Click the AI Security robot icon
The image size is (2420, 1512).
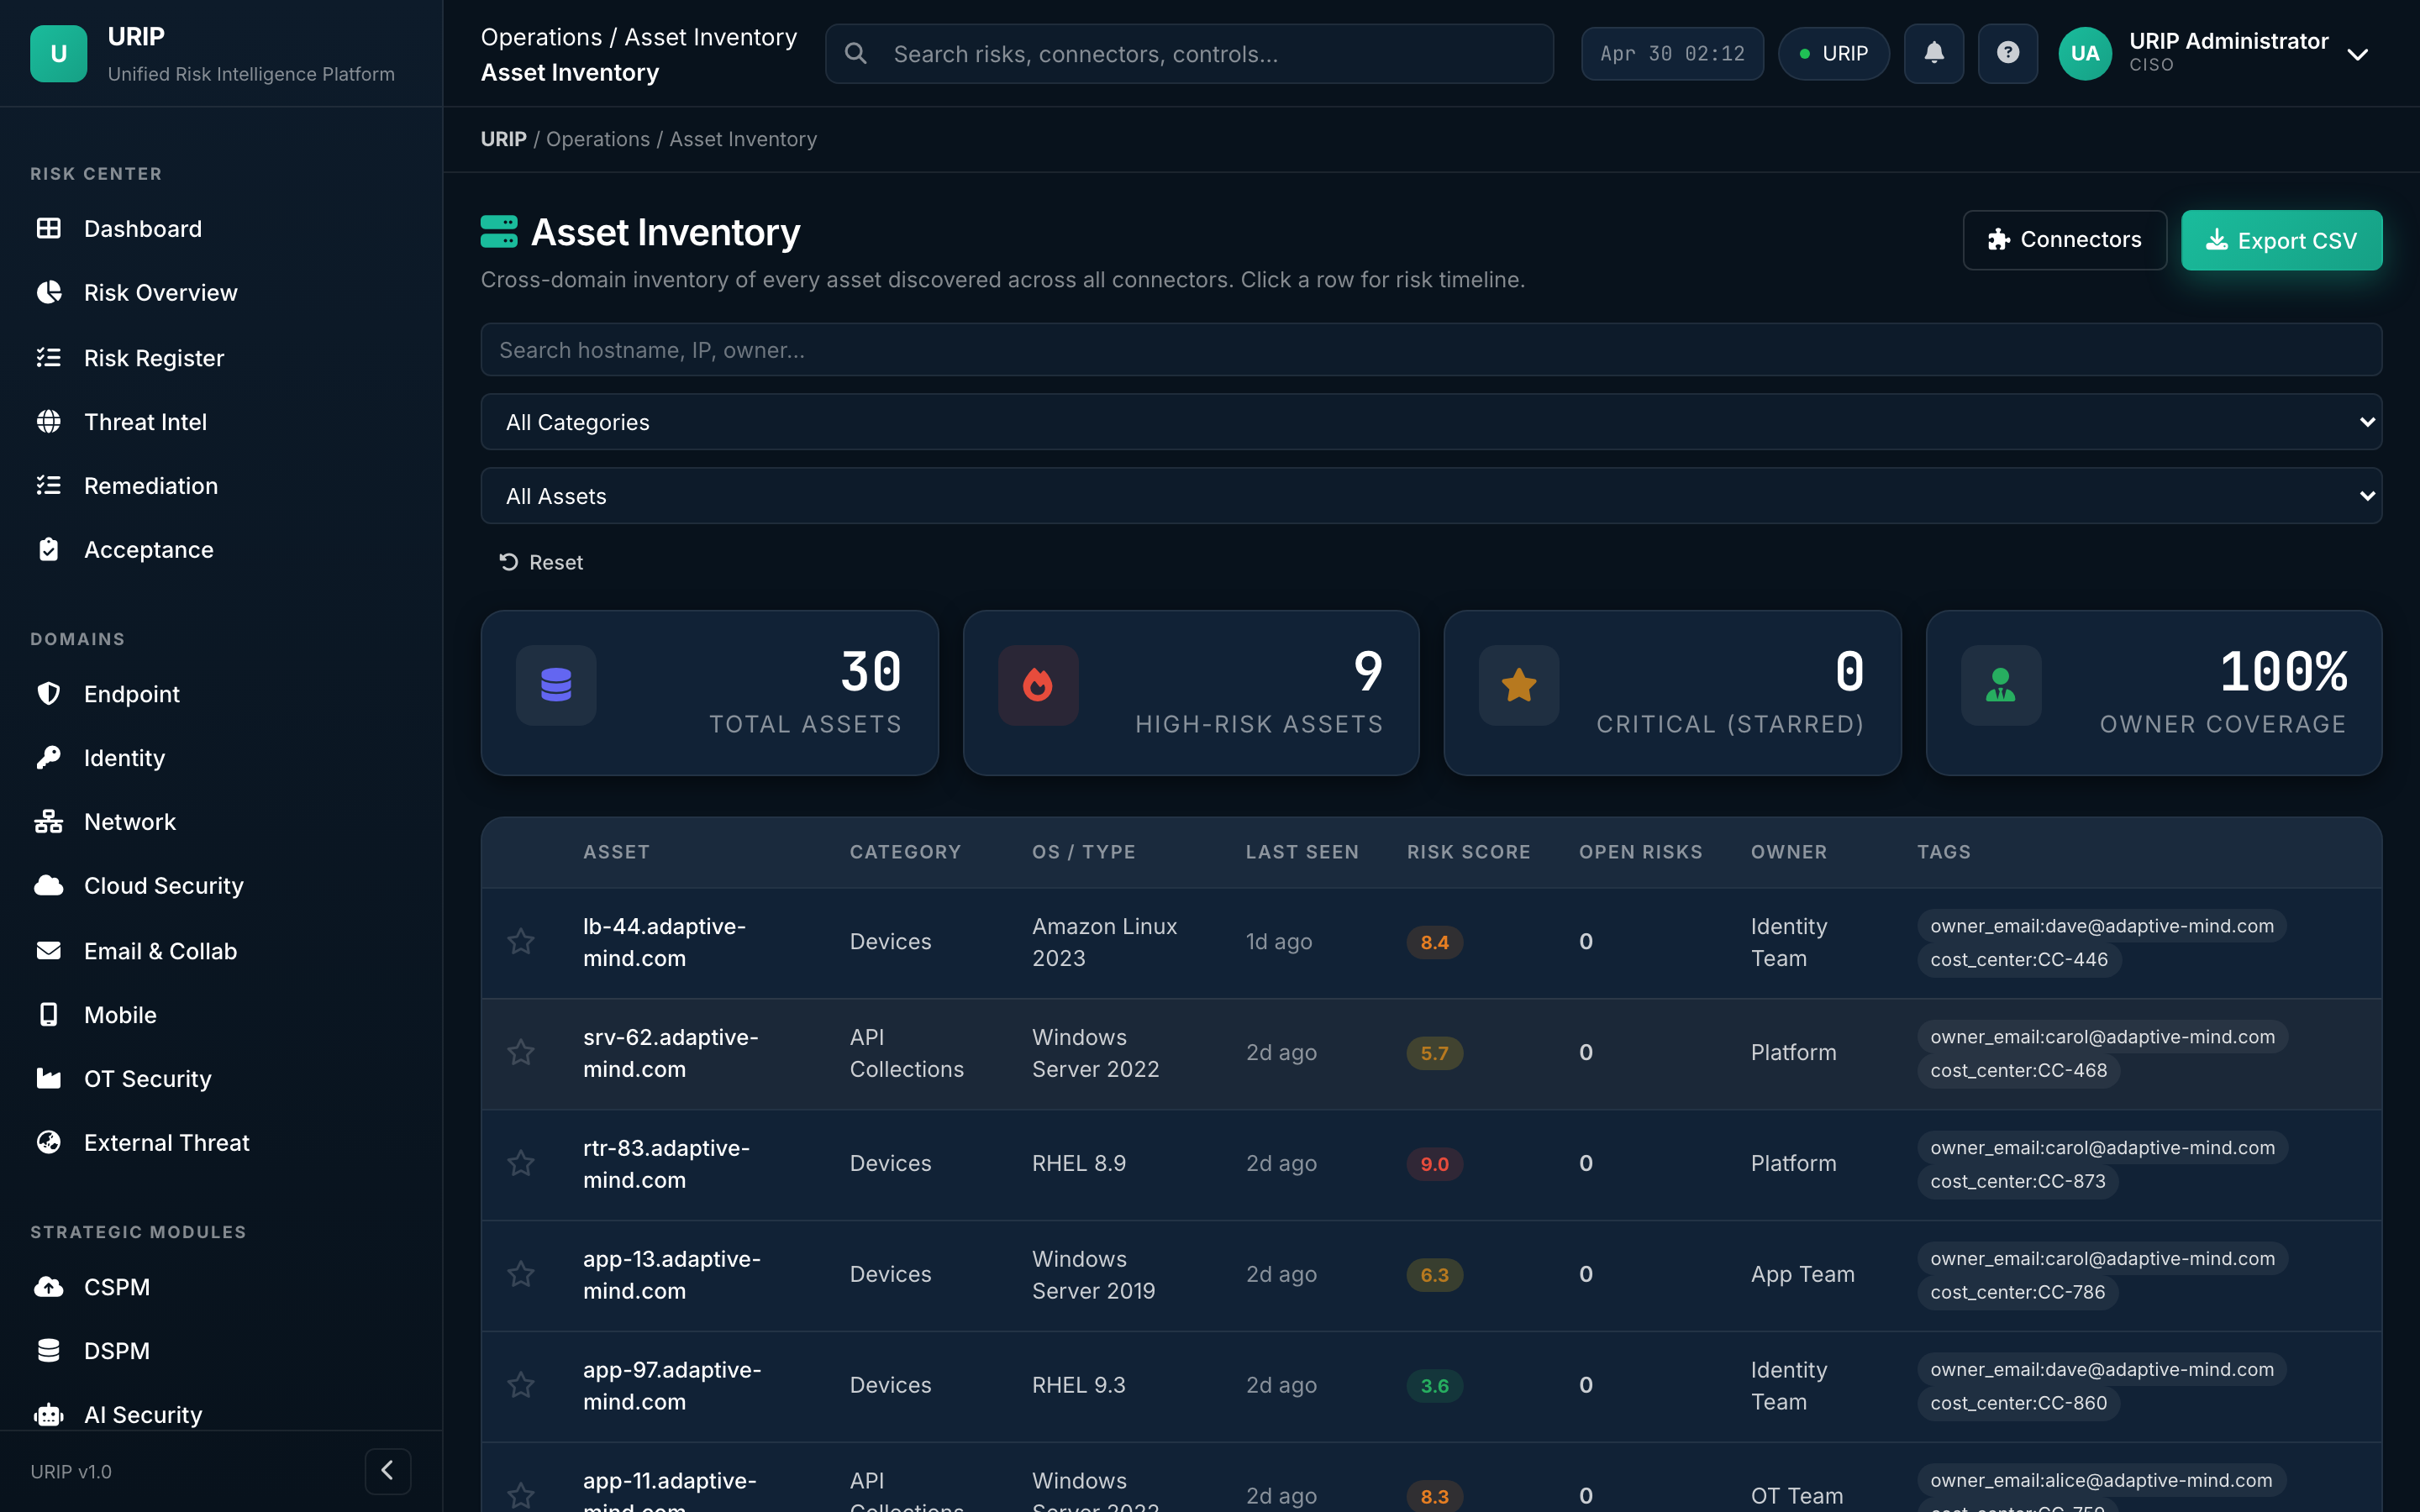[48, 1414]
